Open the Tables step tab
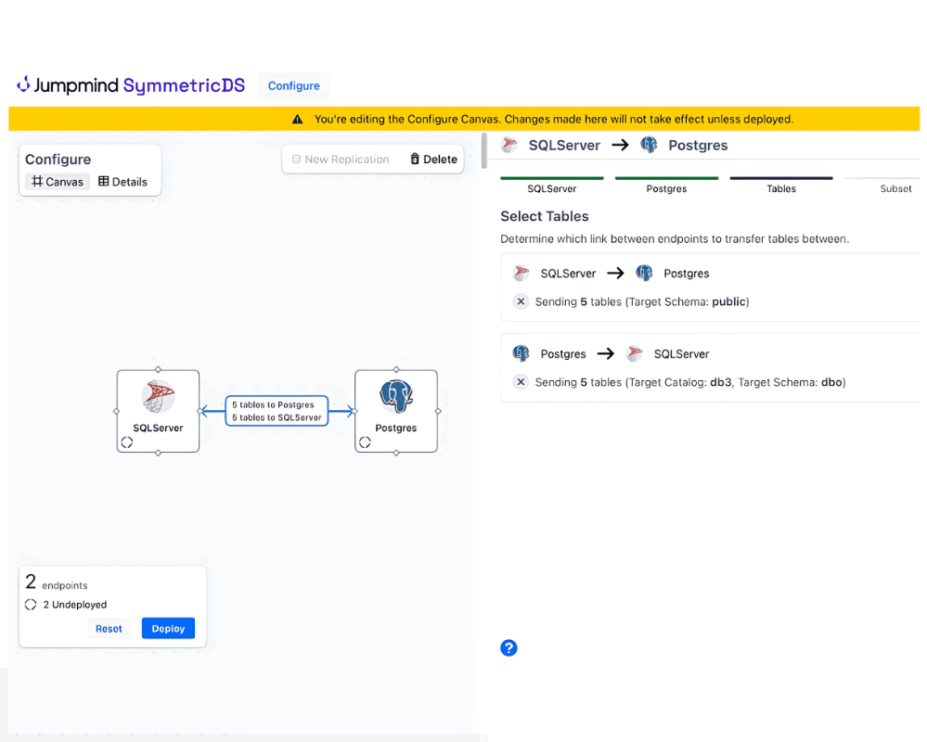 pos(782,188)
